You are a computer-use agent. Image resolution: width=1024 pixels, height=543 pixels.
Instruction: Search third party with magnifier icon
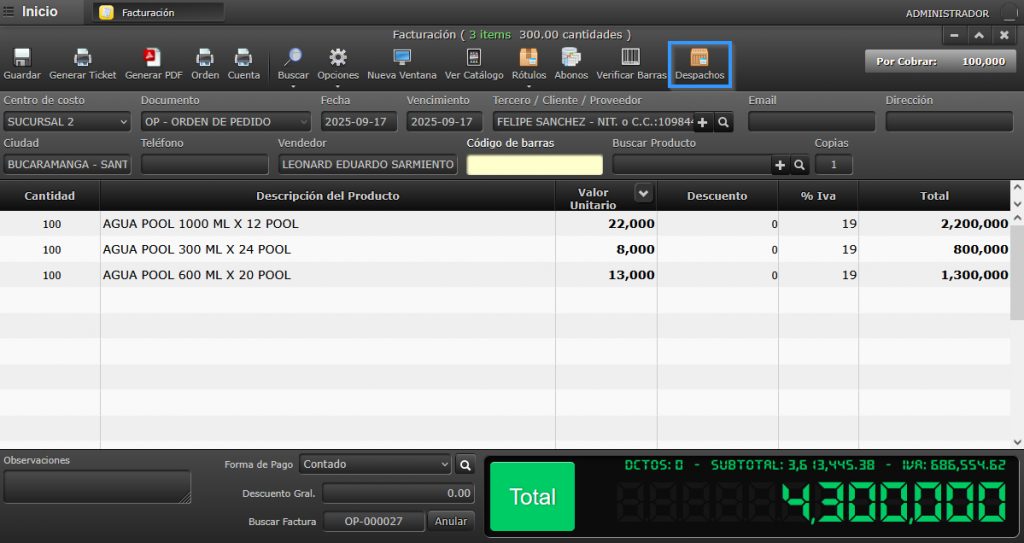point(724,122)
